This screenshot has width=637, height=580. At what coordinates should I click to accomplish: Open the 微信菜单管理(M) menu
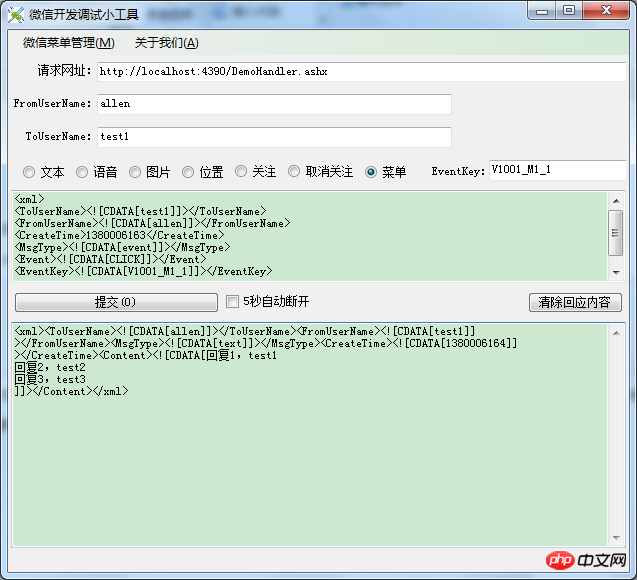click(69, 43)
